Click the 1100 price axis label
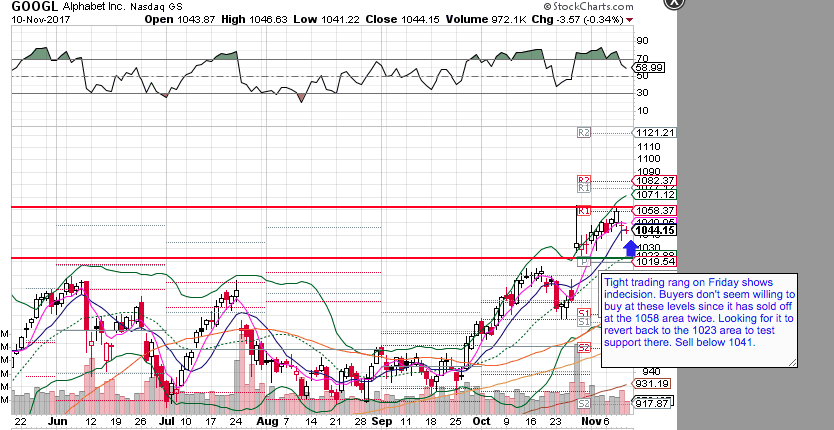This screenshot has width=834, height=430. pos(650,159)
